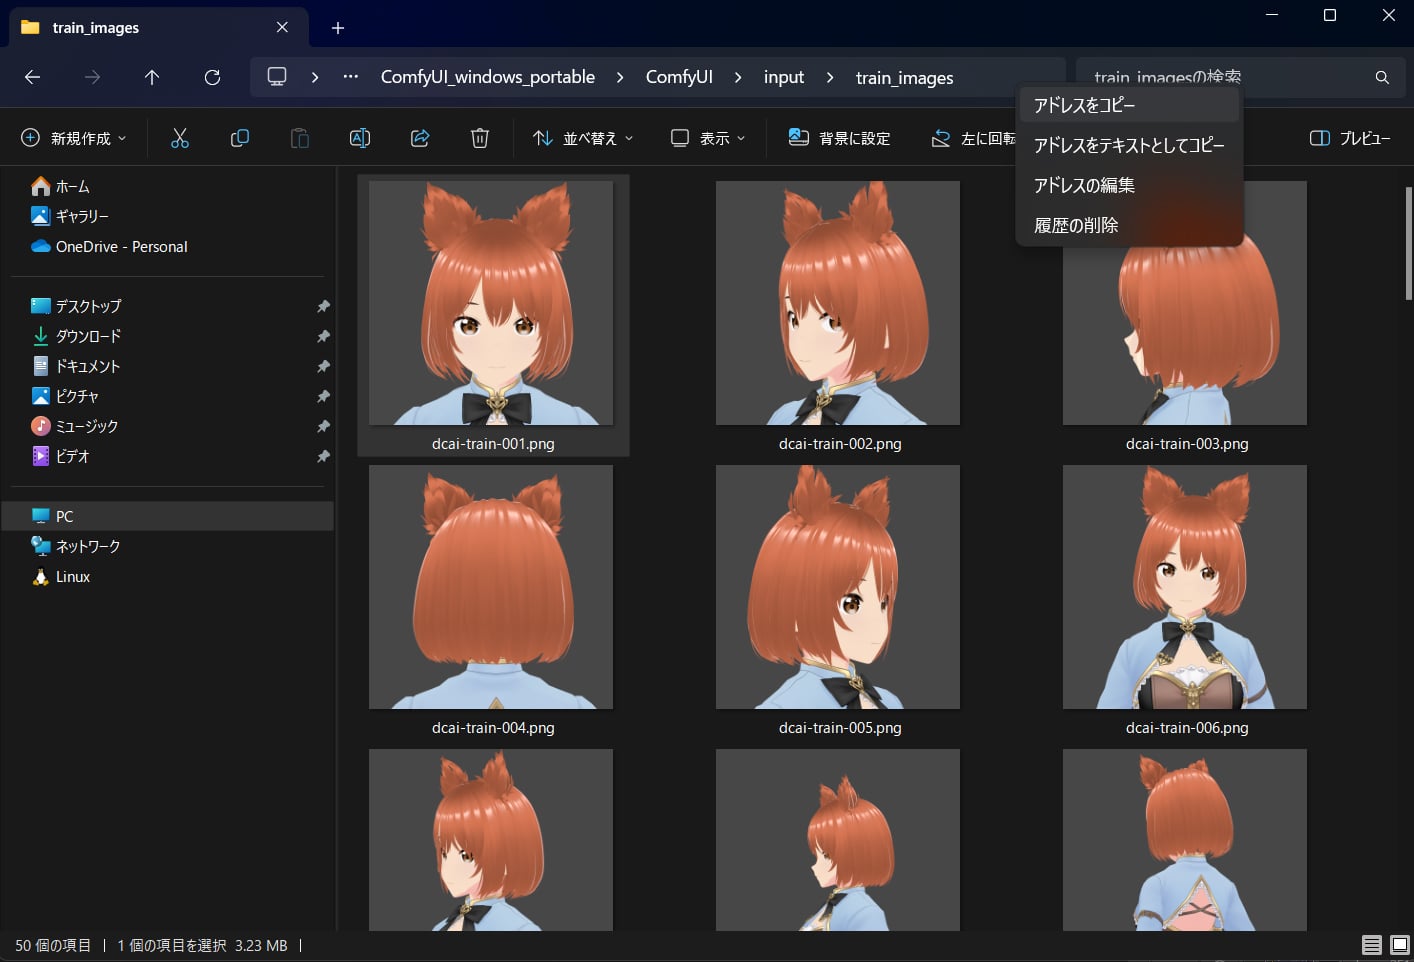1414x962 pixels.
Task: Choose アドレスをテキストとしてコピー menu entry
Action: coord(1130,145)
